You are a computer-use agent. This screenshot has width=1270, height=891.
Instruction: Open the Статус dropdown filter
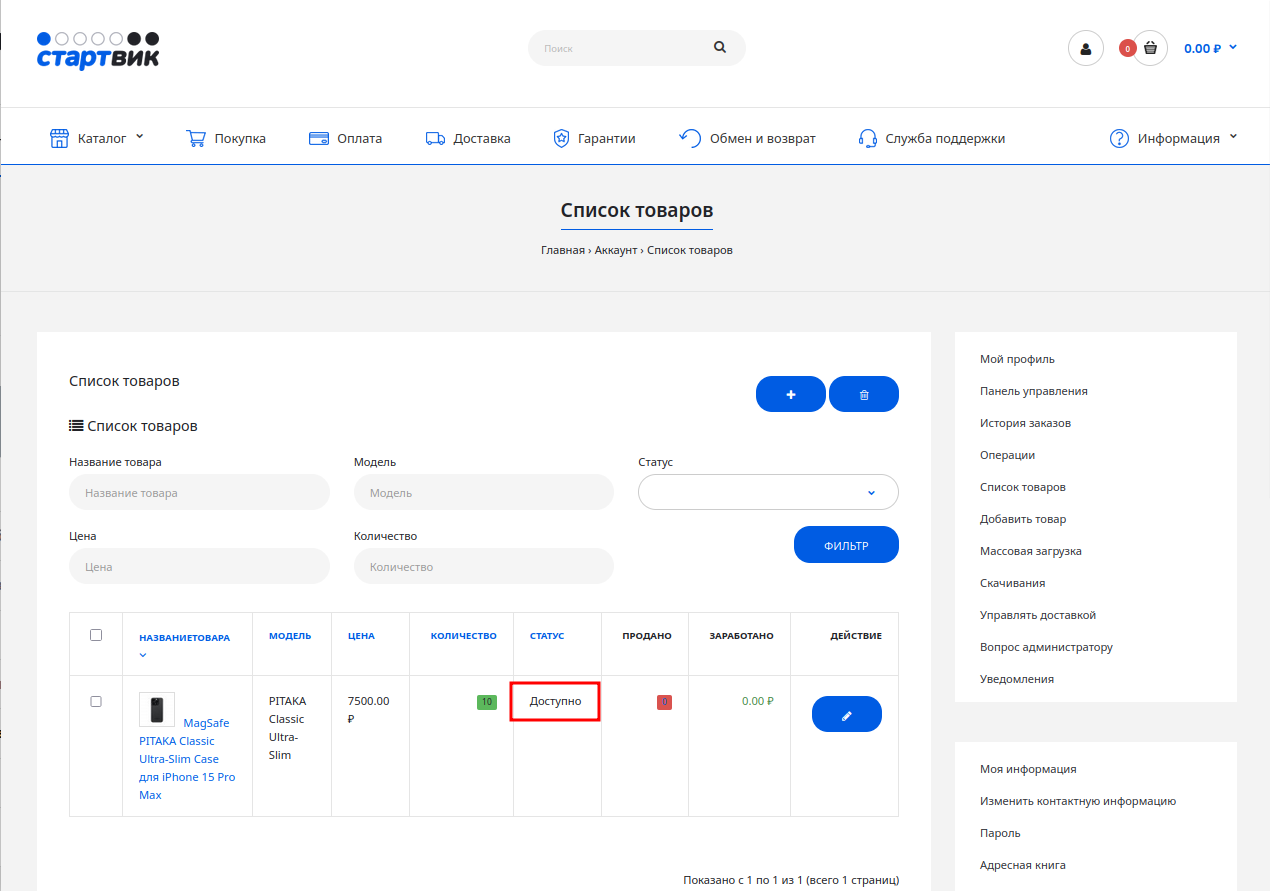(768, 492)
